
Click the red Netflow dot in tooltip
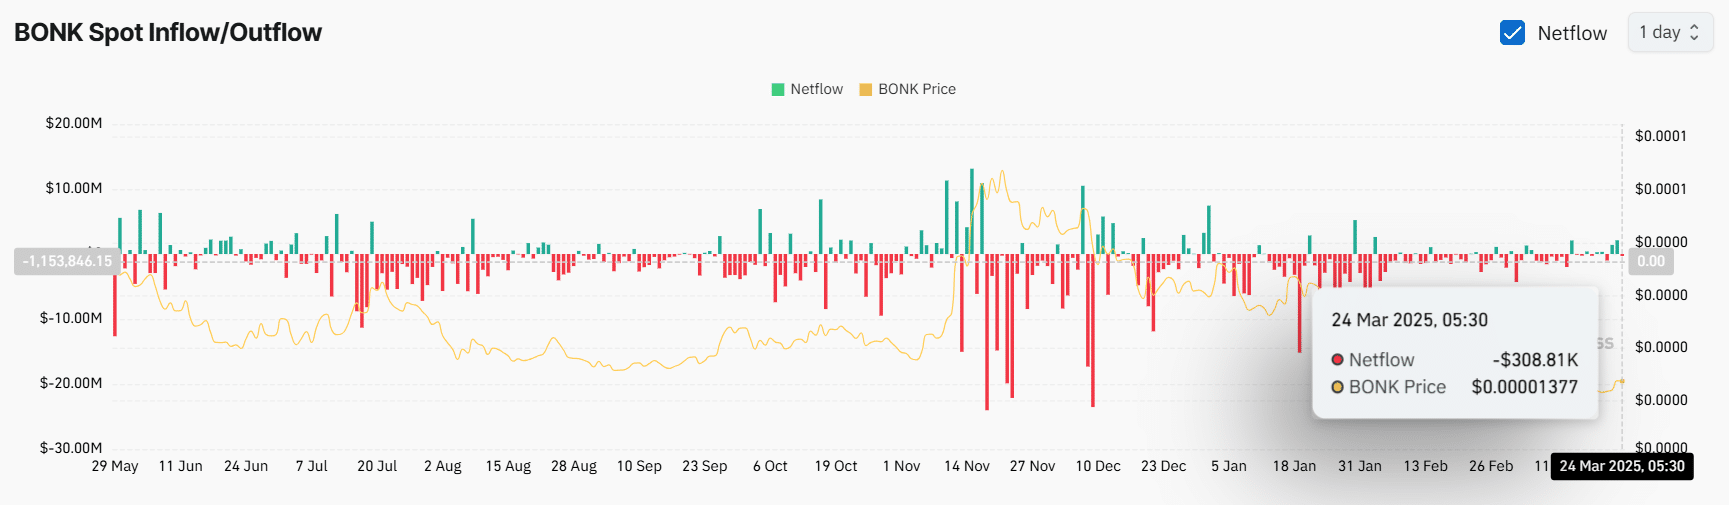coord(1337,360)
